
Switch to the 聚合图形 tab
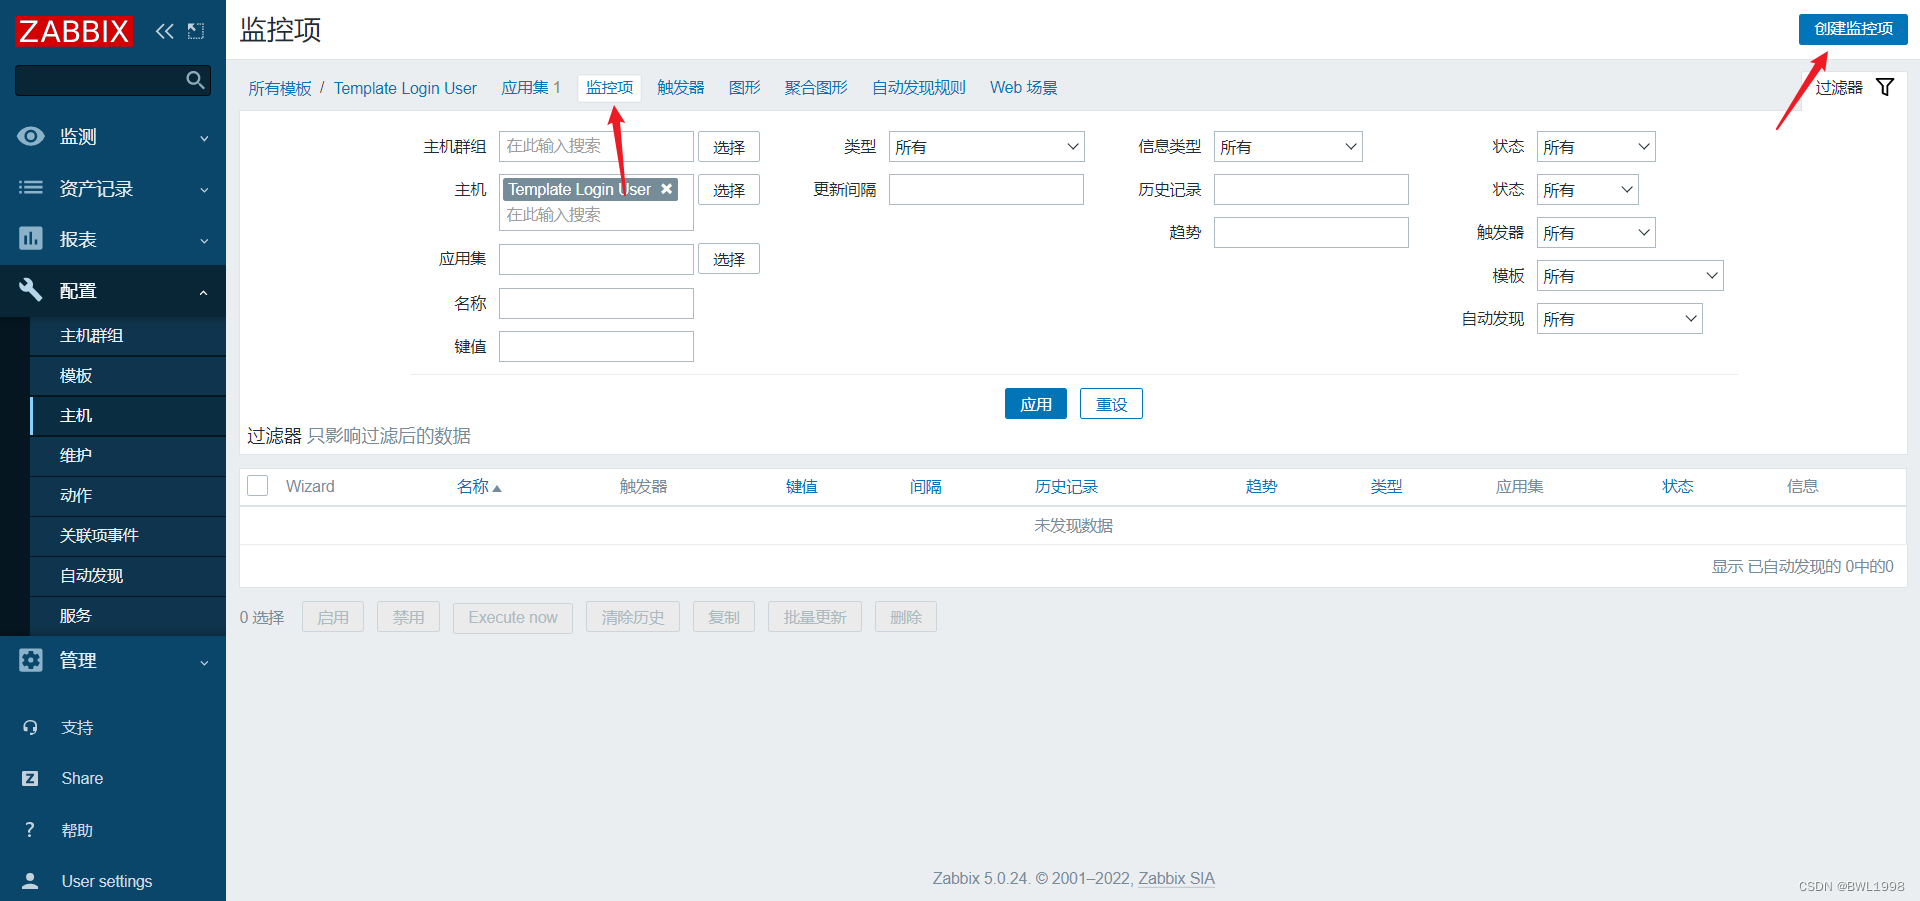click(816, 88)
